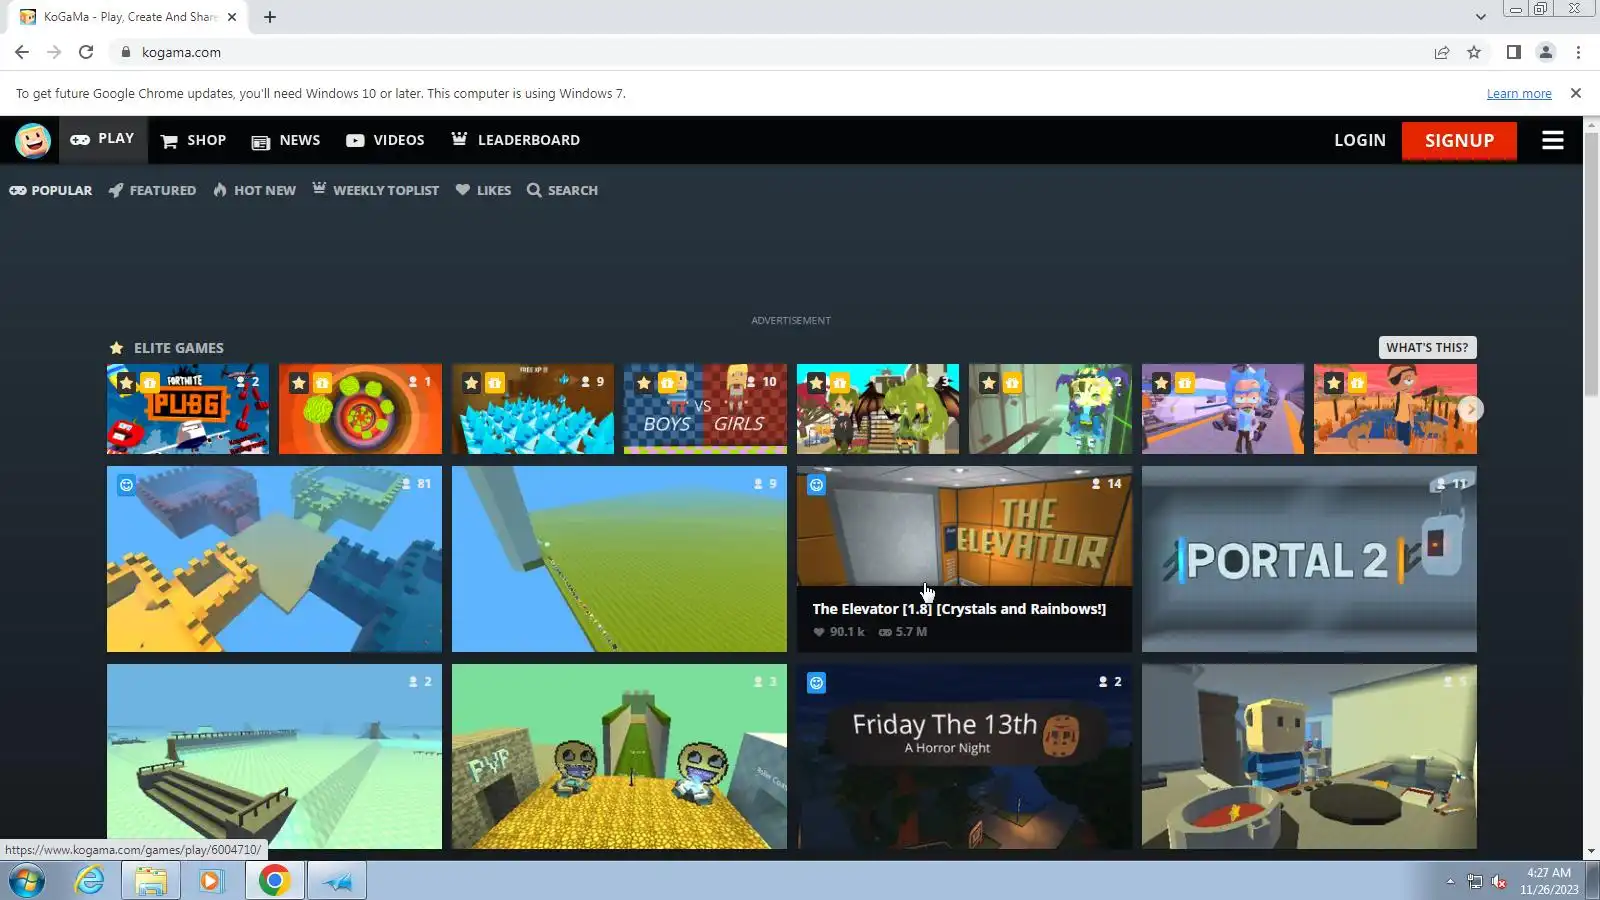Open the game SEARCH
Screen dimensions: 1600x900
[x=562, y=190]
